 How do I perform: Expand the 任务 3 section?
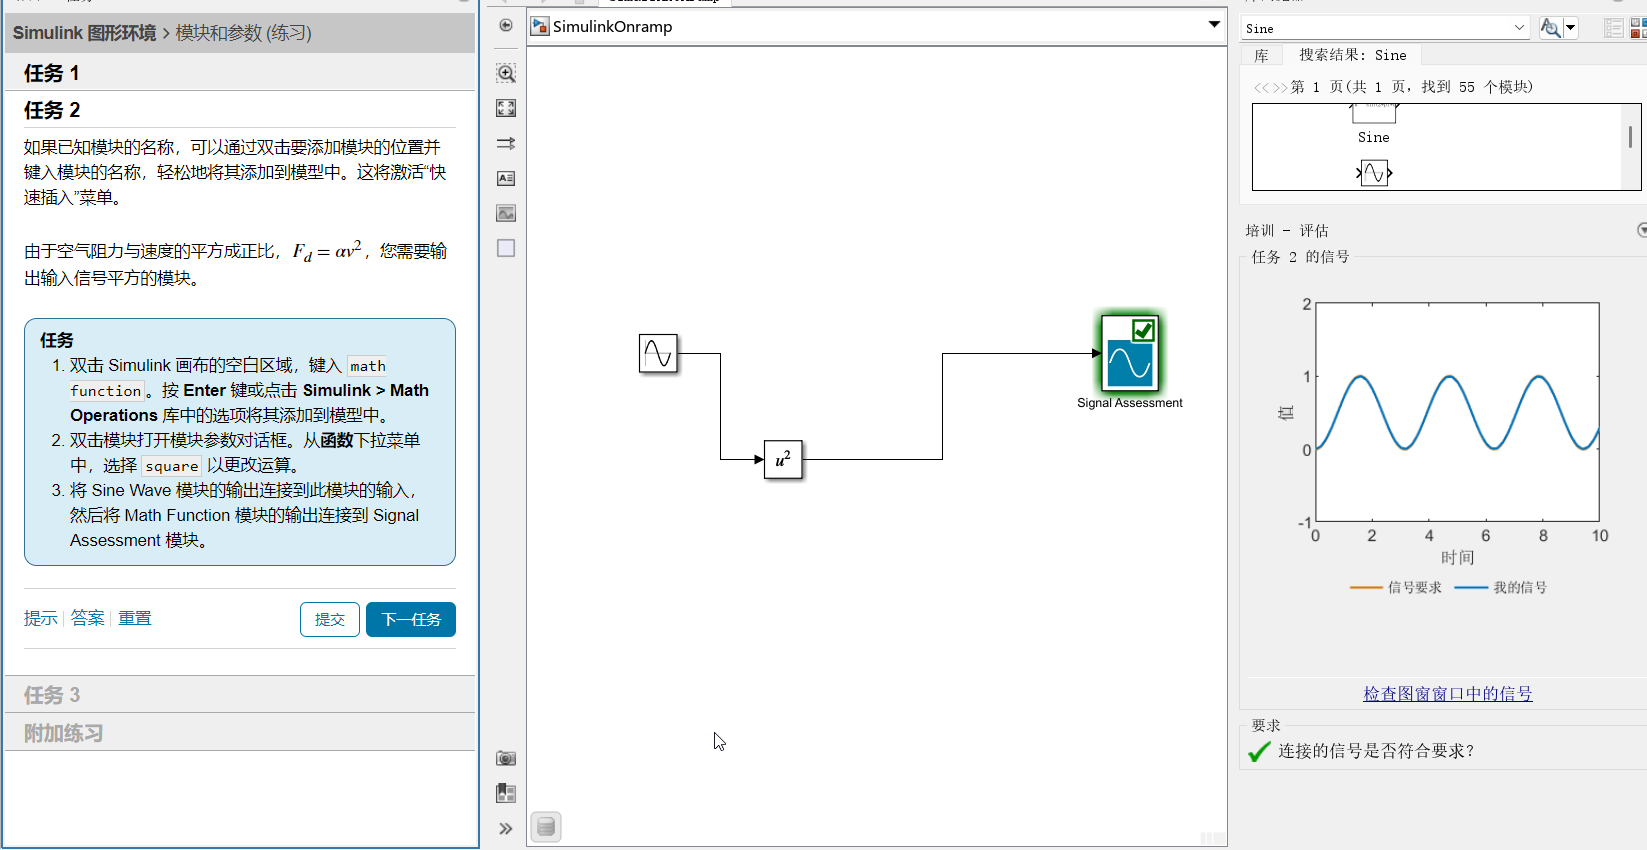239,695
